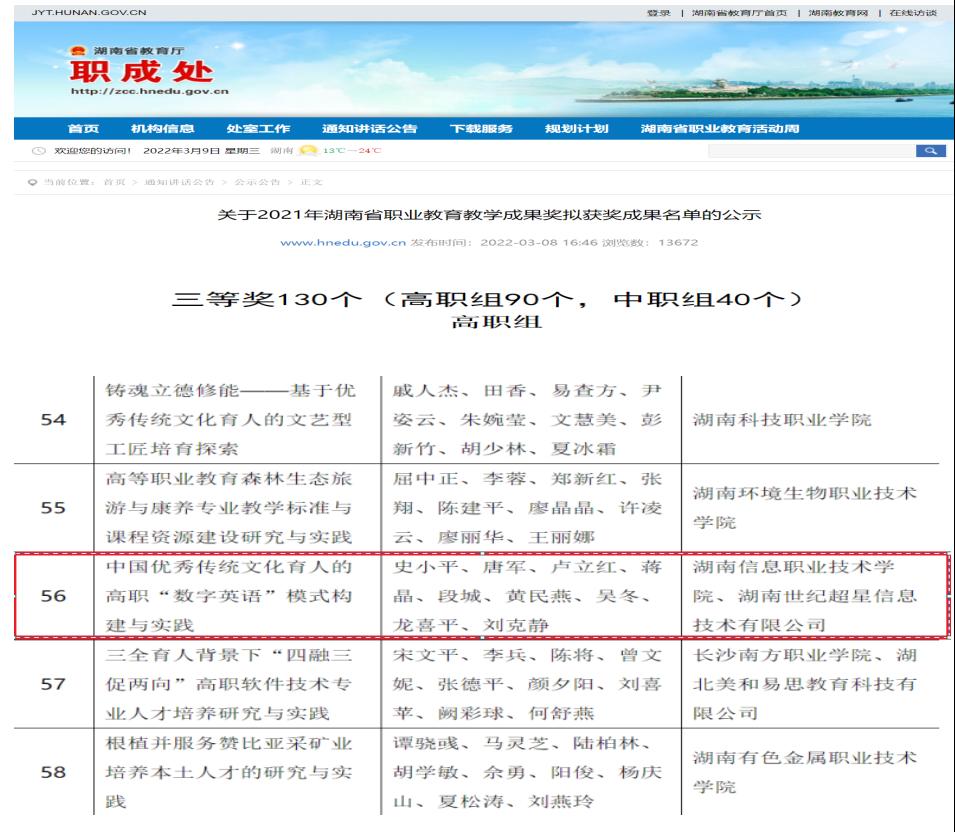Click the location pin icon in breadcrumb
Viewport: 955px width, 832px height.
point(32,182)
